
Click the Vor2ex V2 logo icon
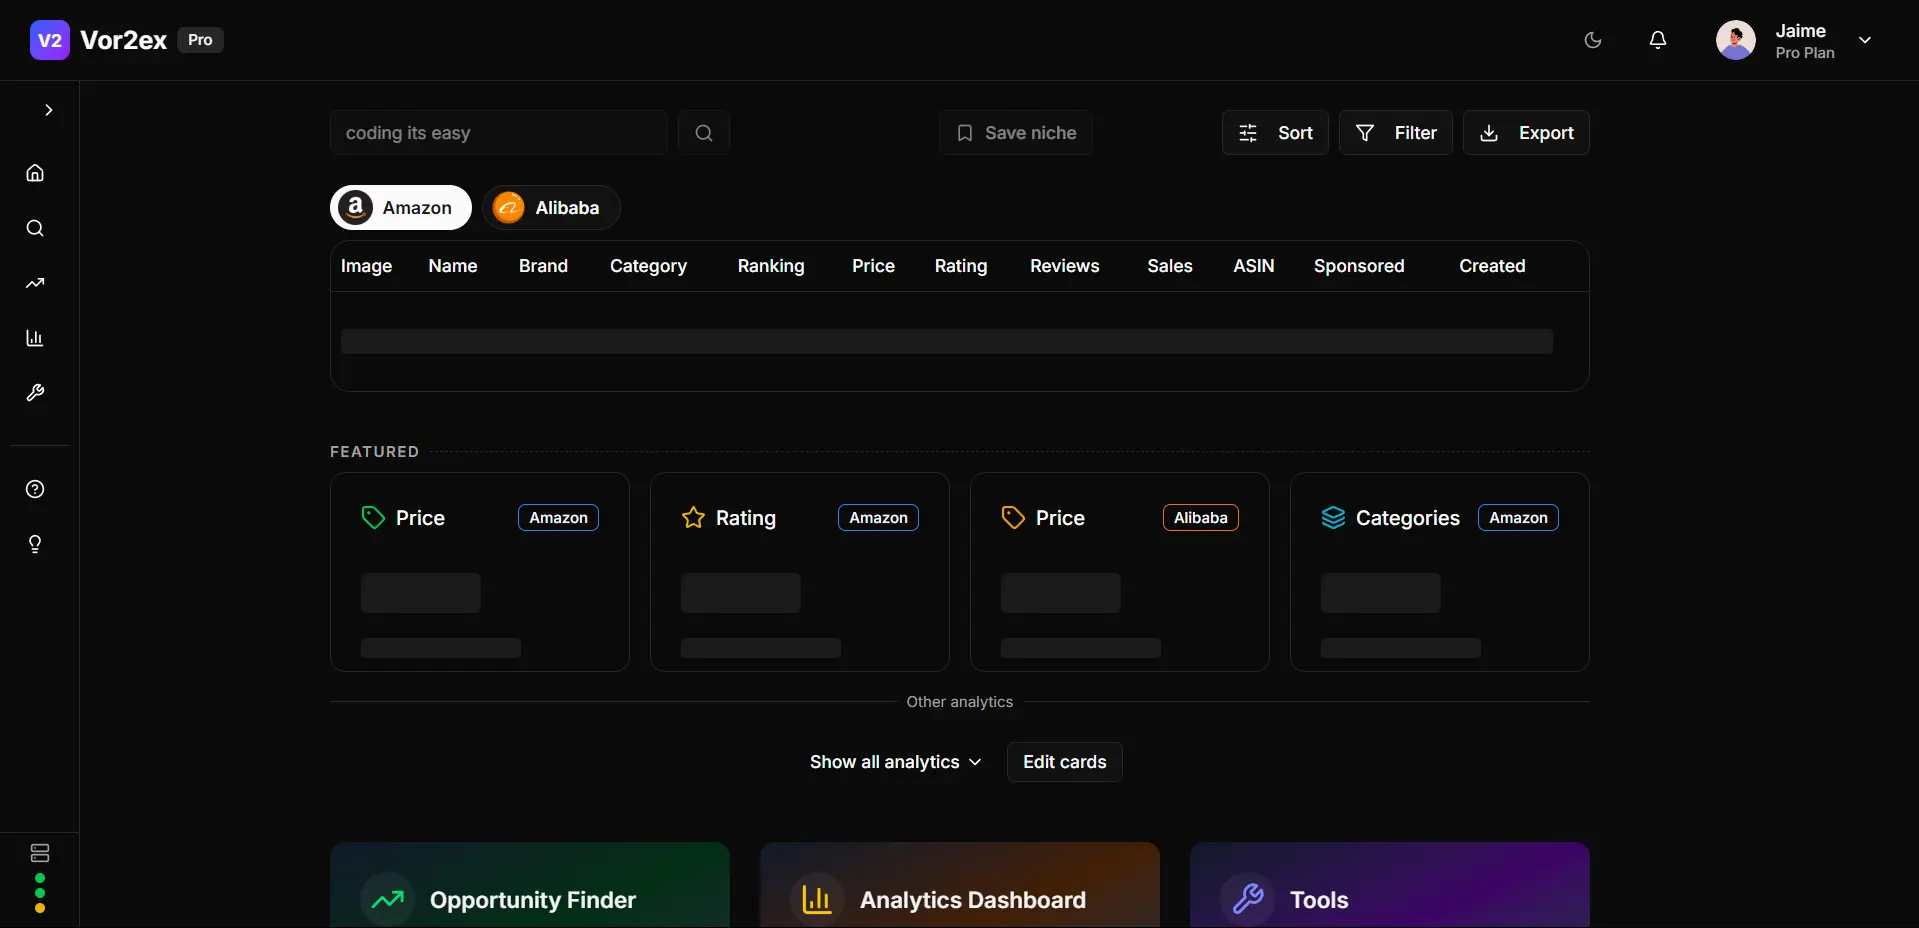click(50, 40)
